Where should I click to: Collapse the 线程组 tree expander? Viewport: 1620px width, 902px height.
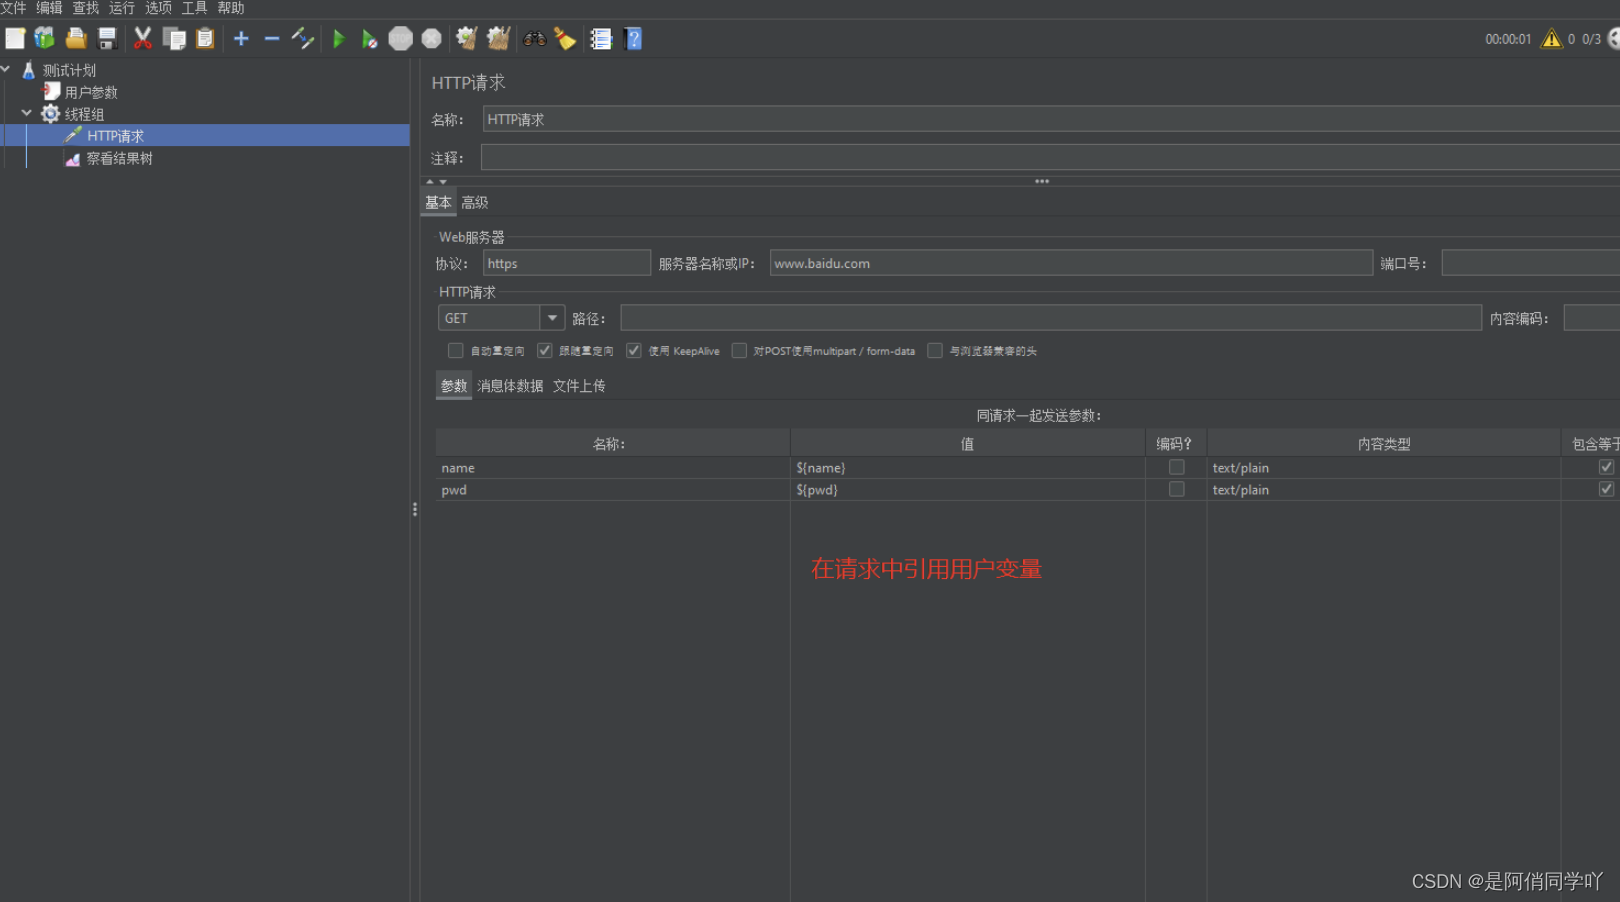point(27,113)
